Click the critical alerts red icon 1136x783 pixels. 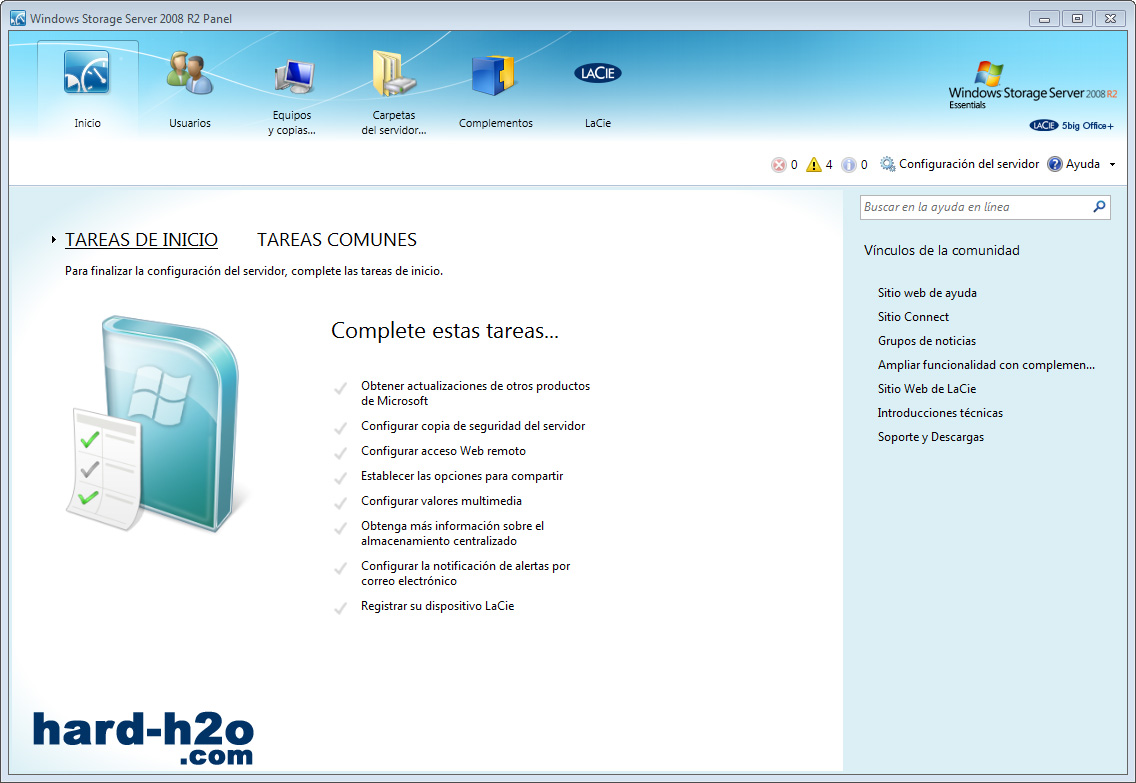[778, 164]
